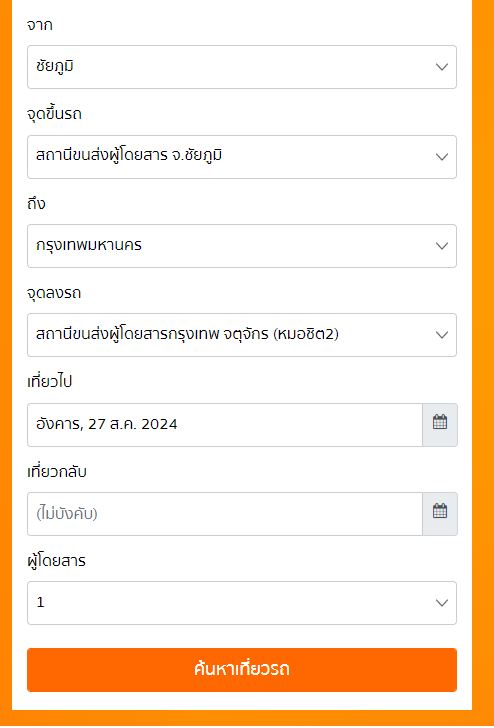
Task: Open the calendar picker for เที่ยวไป
Action: click(440, 425)
